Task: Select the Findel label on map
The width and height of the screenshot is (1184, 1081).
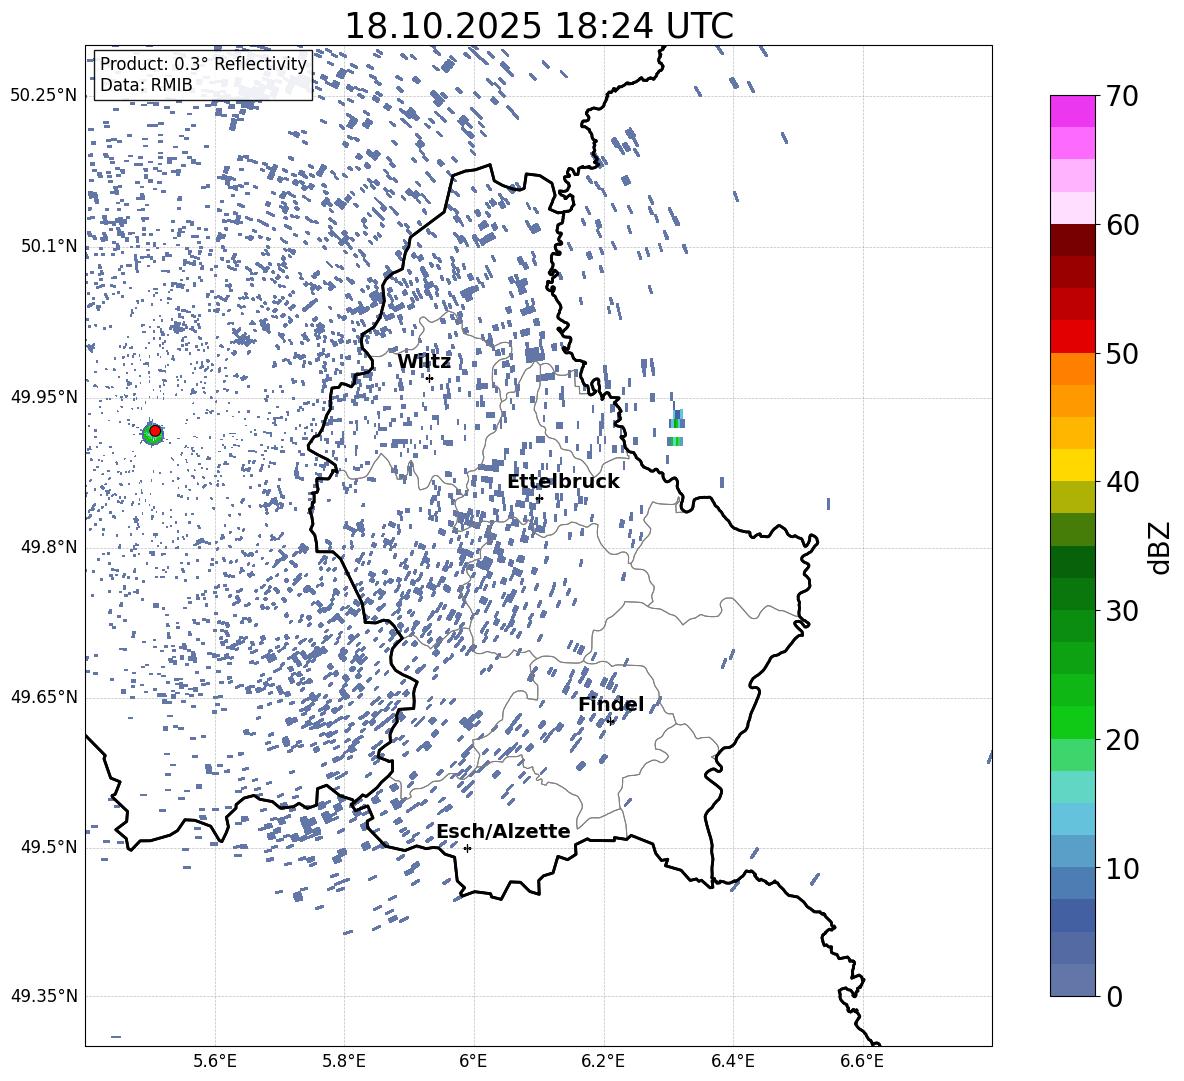Action: coord(610,704)
